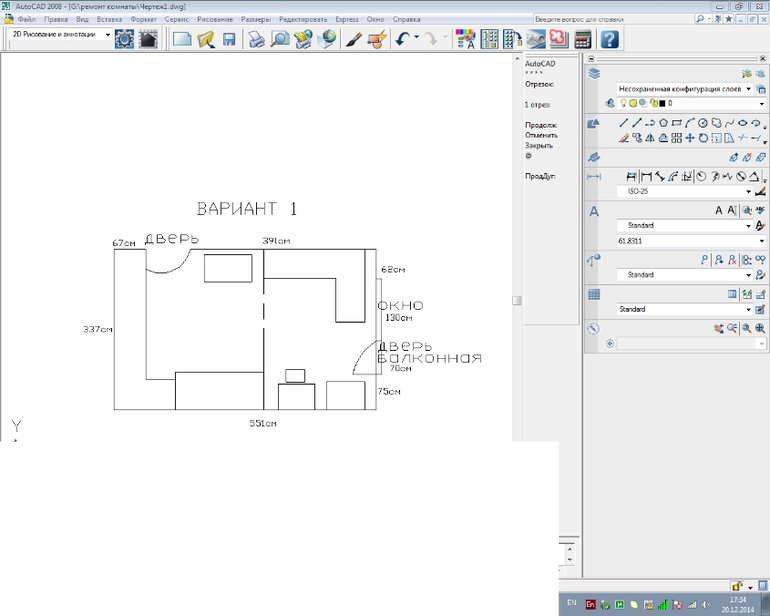Open the calculator icon in the toolbar

pyautogui.click(x=582, y=39)
